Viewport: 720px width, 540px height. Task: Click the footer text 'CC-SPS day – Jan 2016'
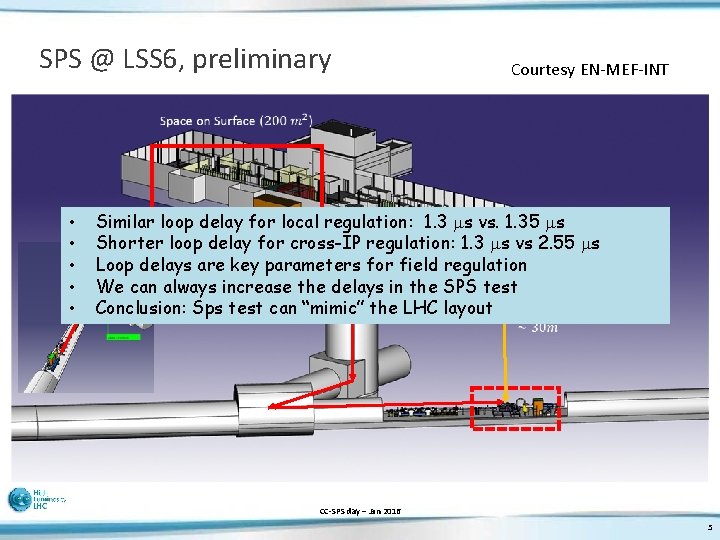[x=360, y=511]
